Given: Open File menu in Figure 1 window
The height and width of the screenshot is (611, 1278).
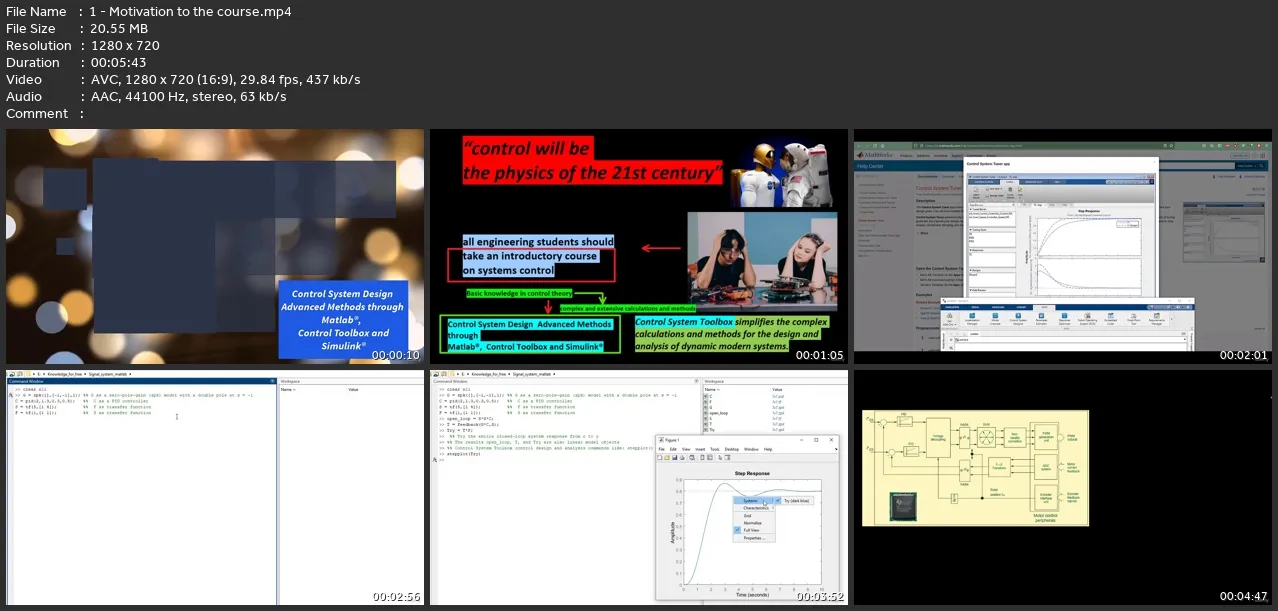Looking at the screenshot, I should click(661, 449).
